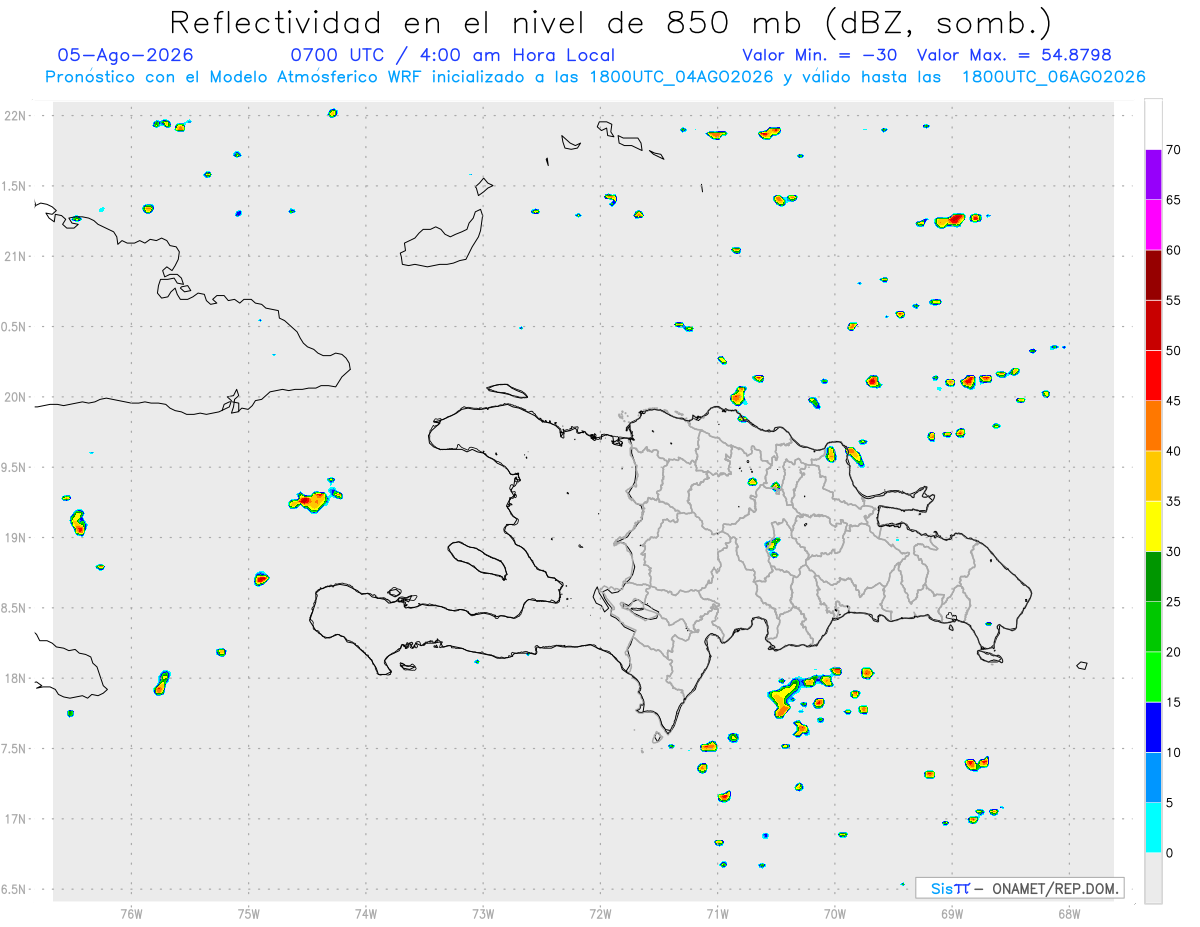The height and width of the screenshot is (927, 1200).
Task: Click the colorbar label '40'
Action: click(1174, 451)
